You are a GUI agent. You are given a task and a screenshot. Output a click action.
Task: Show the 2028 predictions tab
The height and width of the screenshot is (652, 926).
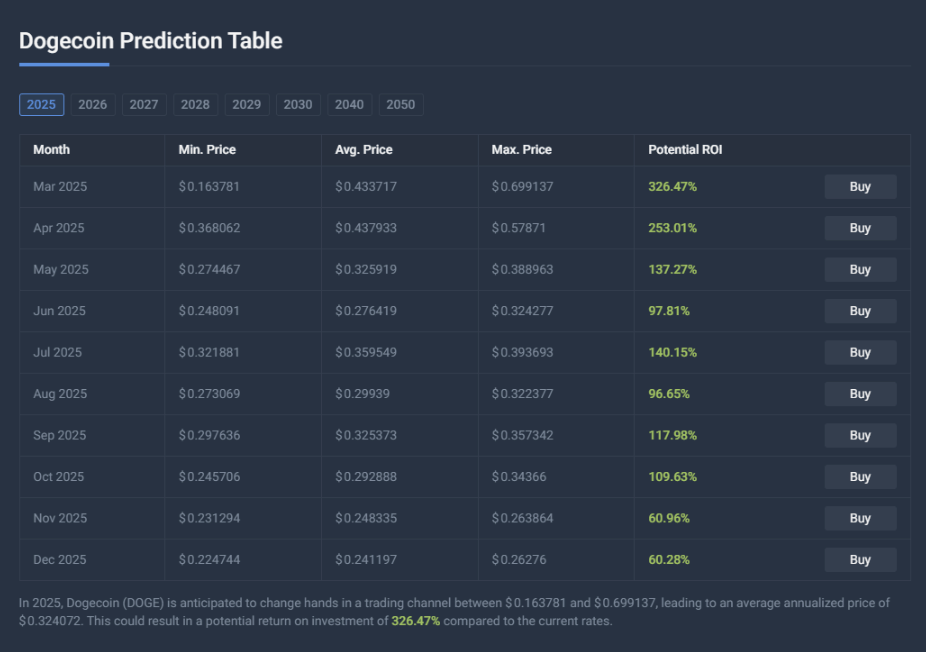click(x=195, y=104)
